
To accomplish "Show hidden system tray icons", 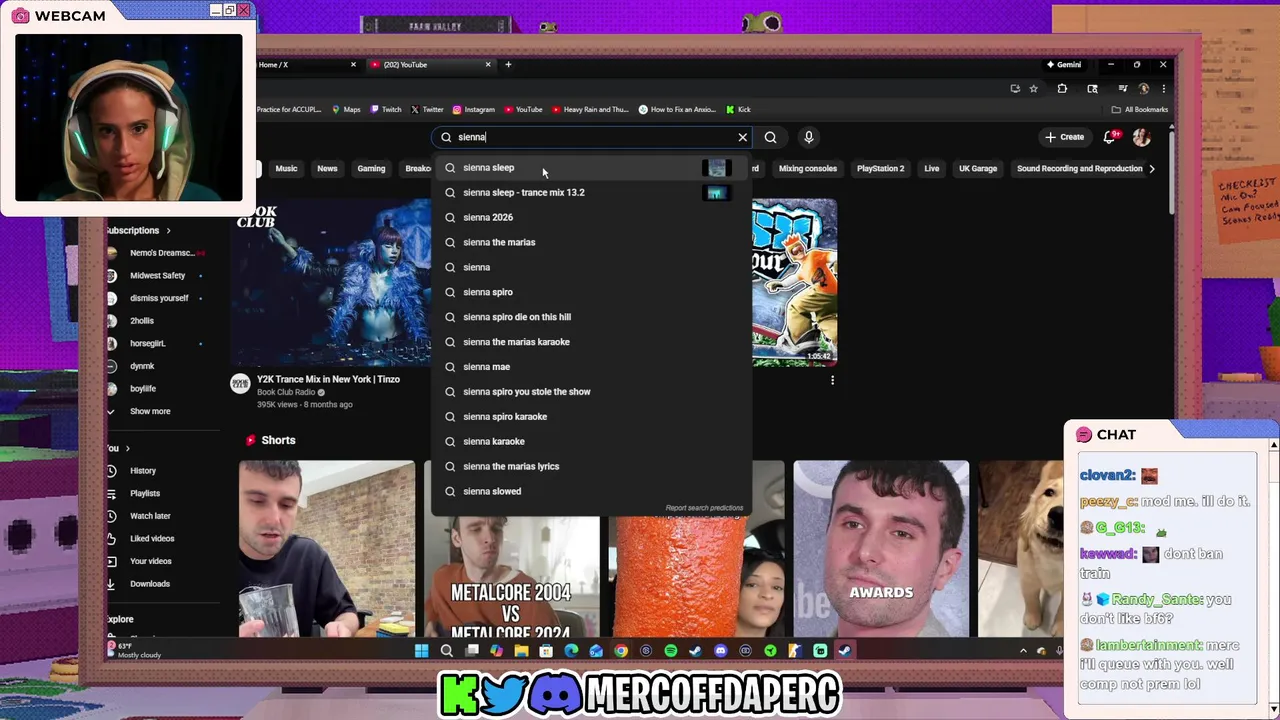I will (1022, 651).
